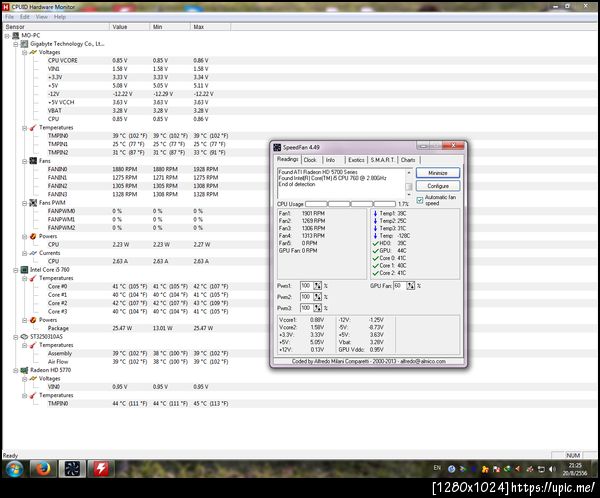600x498 pixels.
Task: Click the SpeedFan detection log scrollbar
Action: [x=409, y=184]
